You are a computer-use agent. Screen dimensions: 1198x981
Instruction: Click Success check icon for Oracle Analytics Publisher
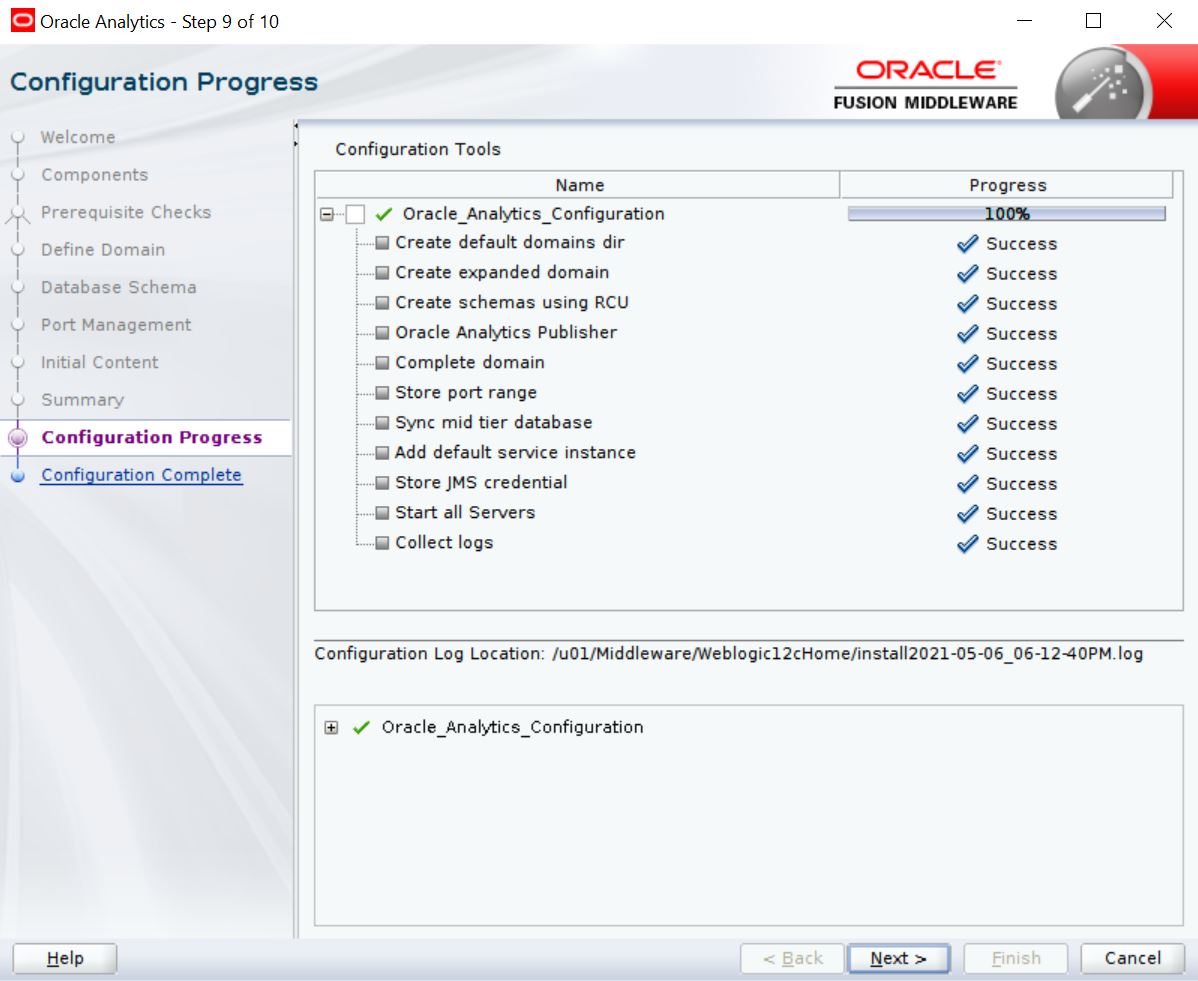(x=967, y=334)
